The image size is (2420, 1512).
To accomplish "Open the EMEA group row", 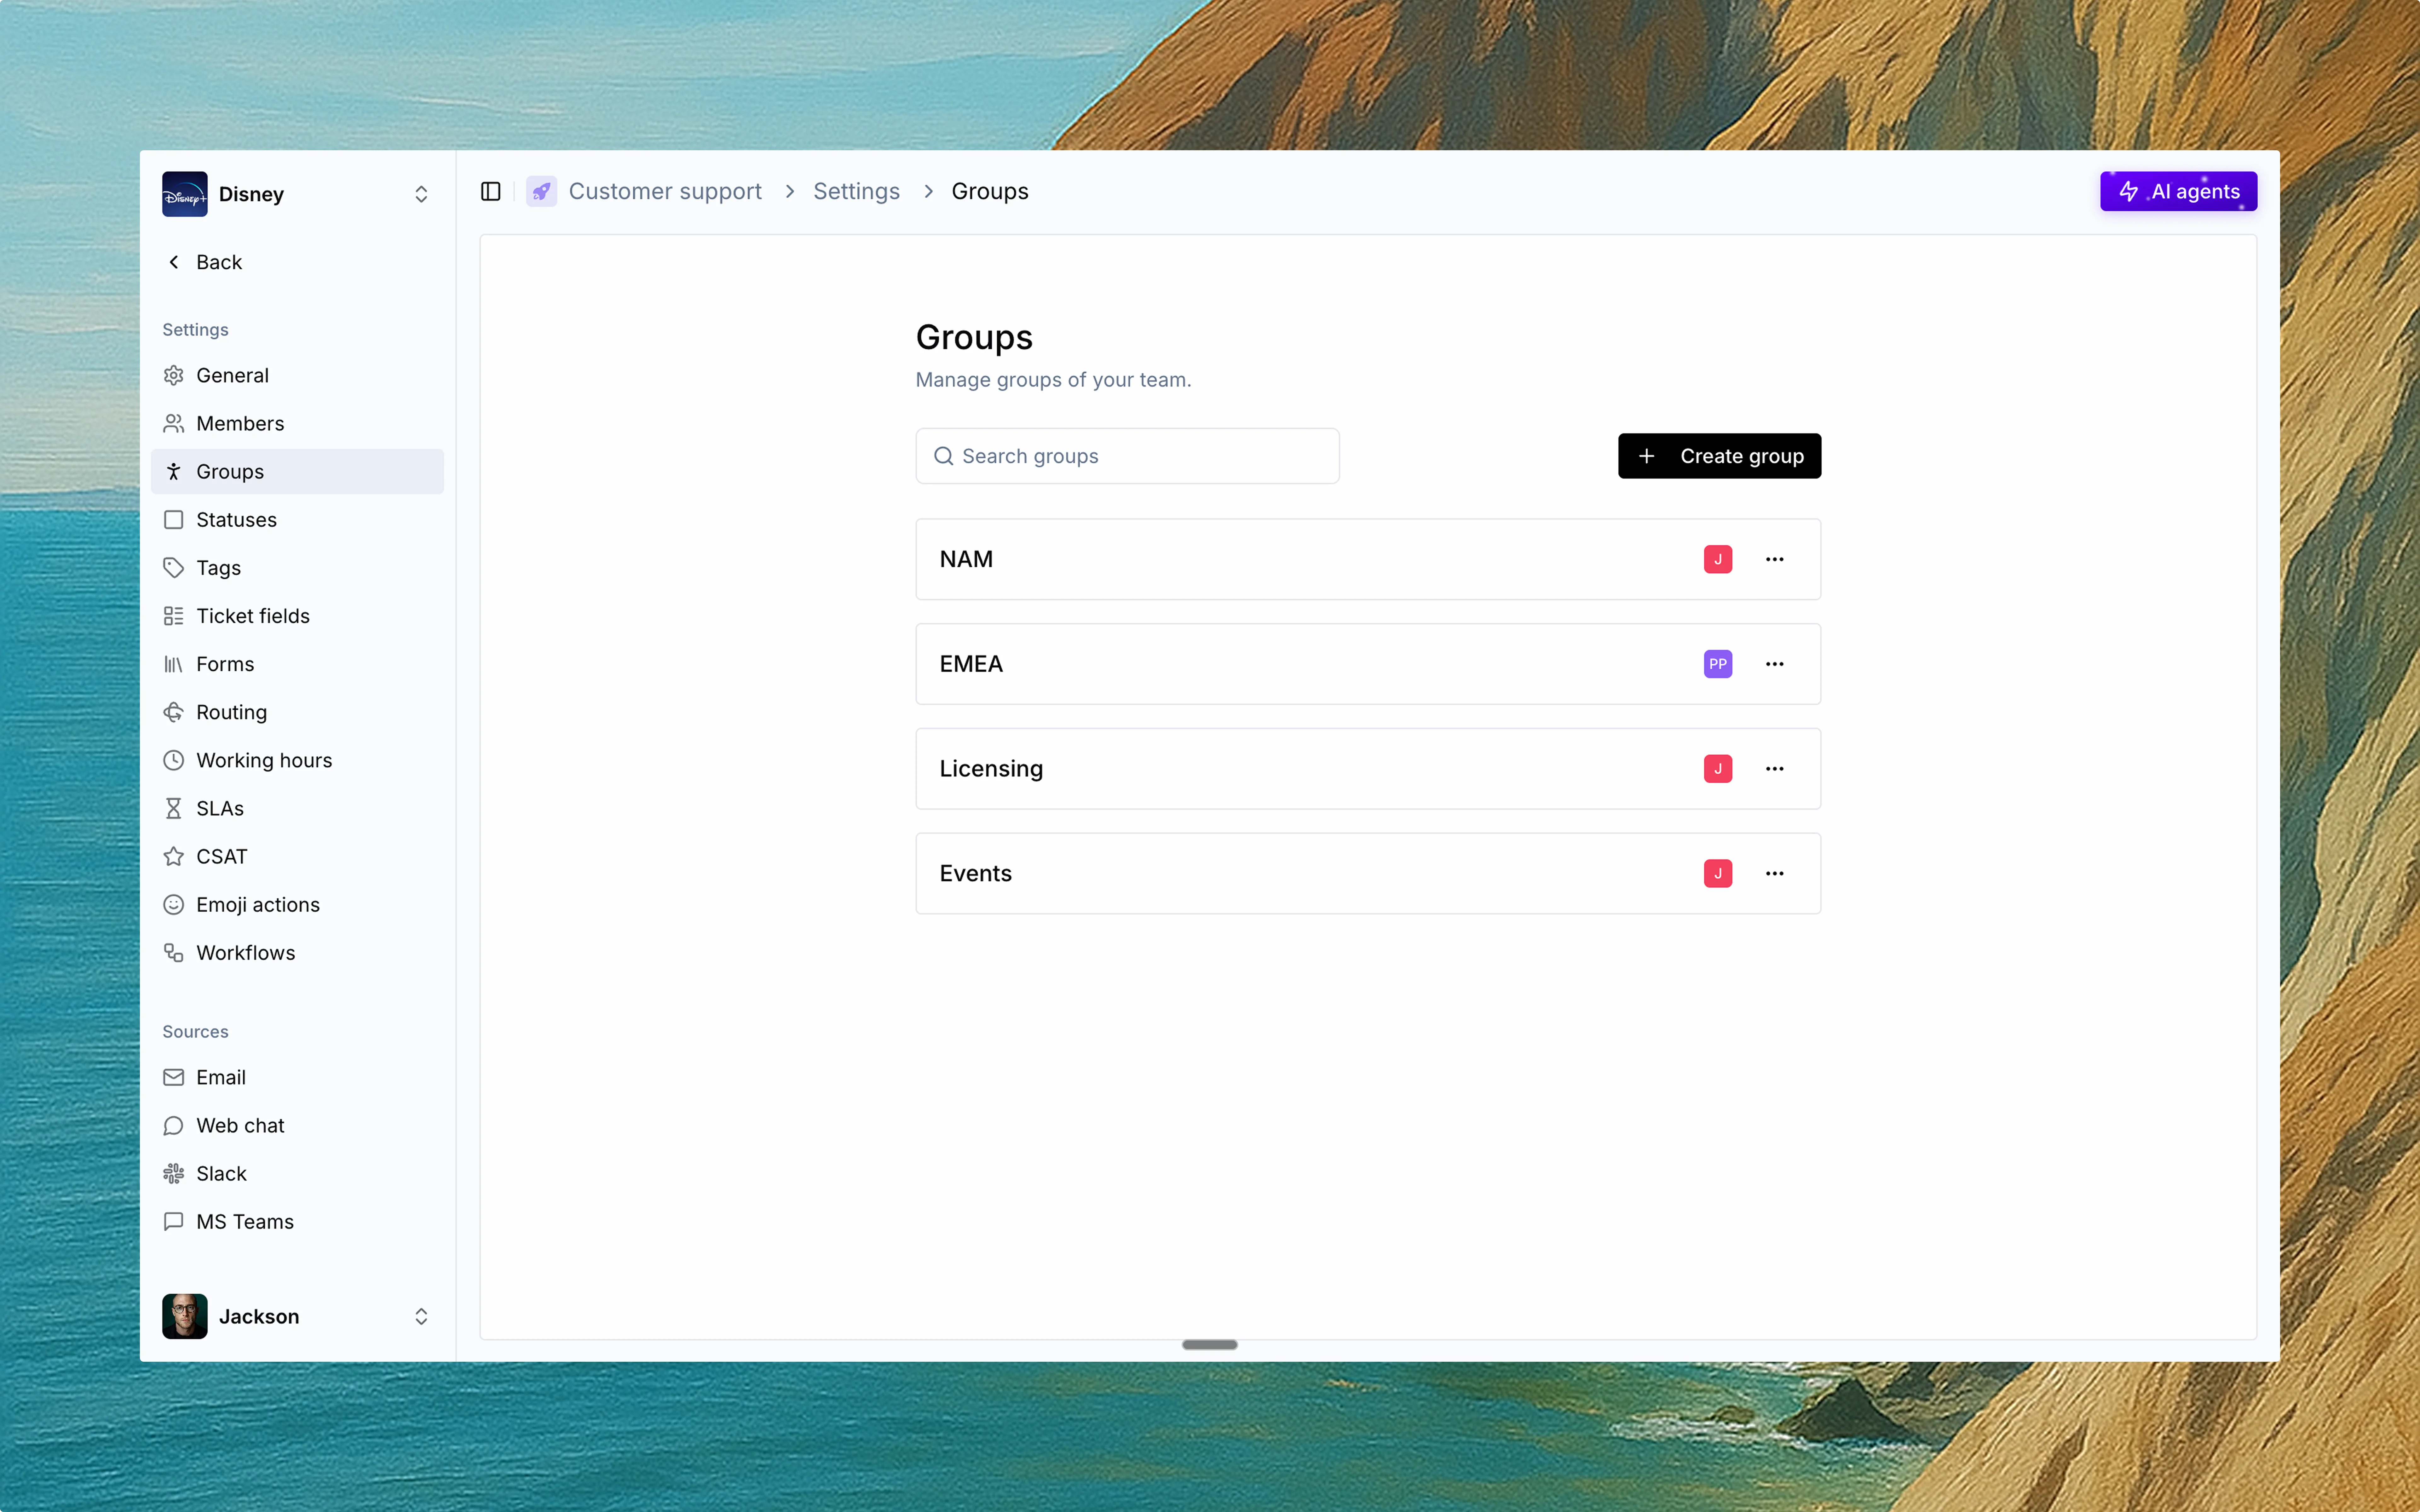I will click(x=1368, y=664).
